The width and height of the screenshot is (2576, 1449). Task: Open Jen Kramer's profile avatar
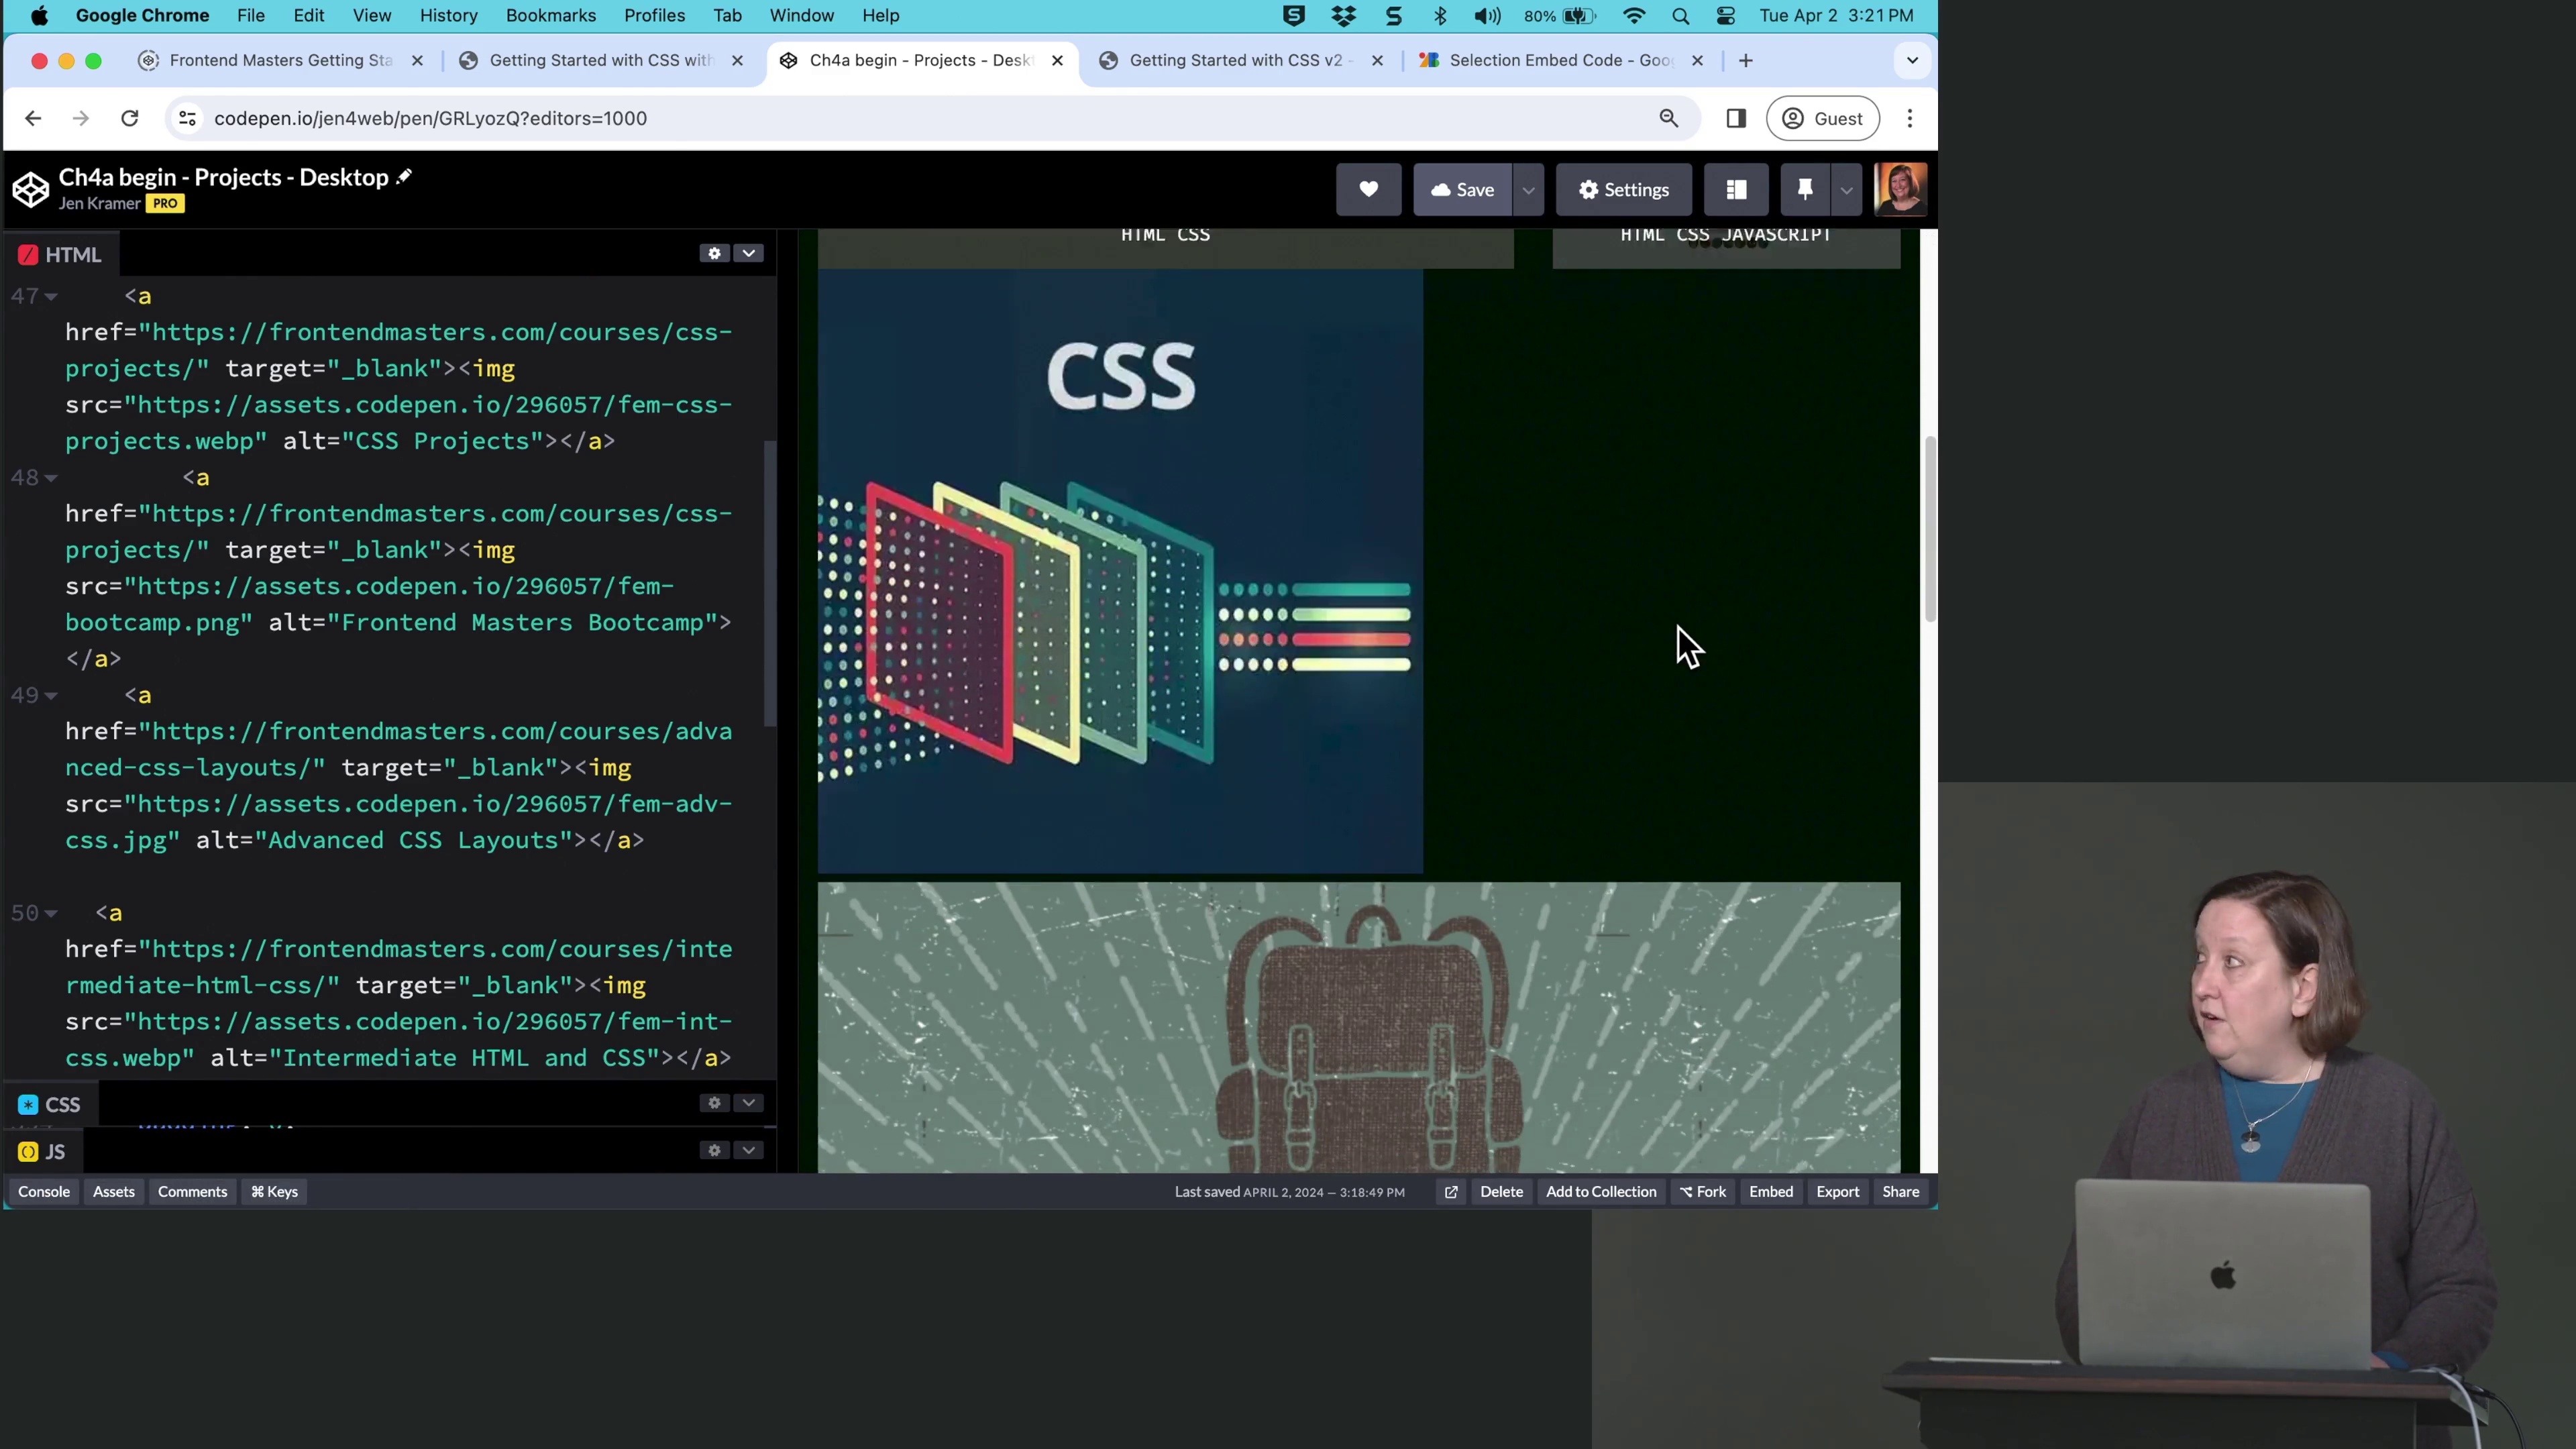(x=1900, y=189)
